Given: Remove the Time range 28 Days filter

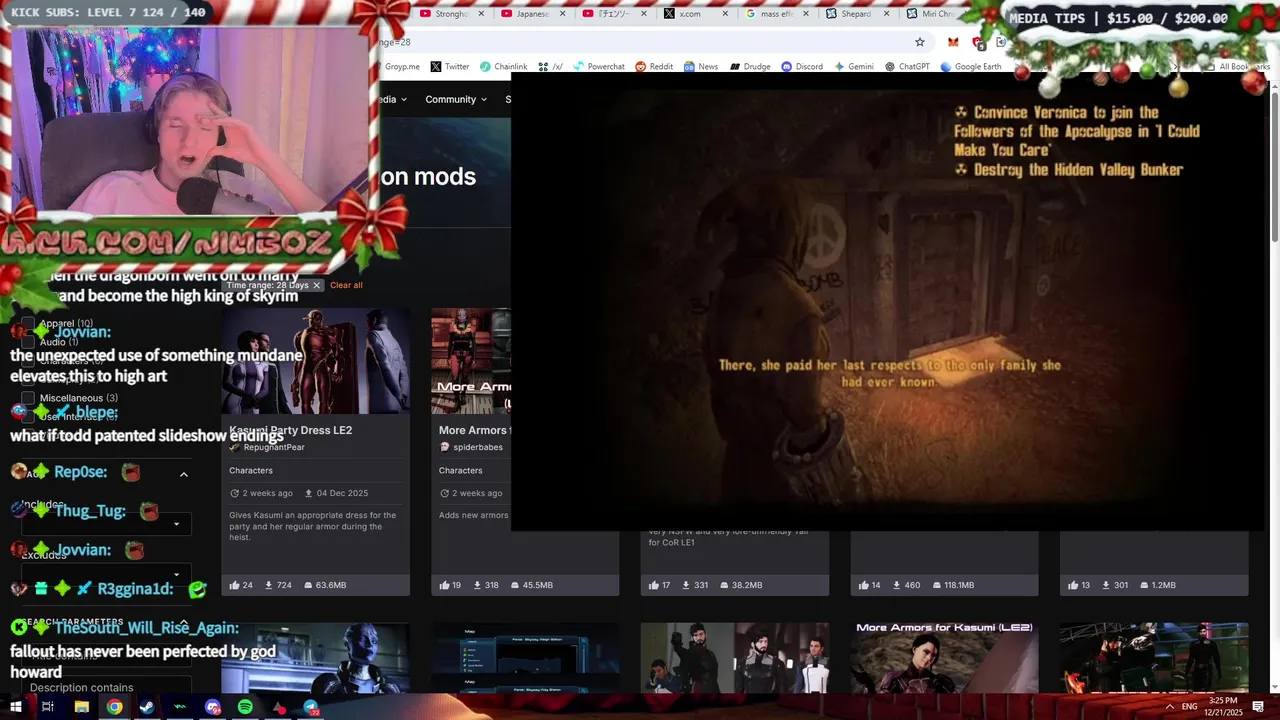Looking at the screenshot, I should point(316,285).
